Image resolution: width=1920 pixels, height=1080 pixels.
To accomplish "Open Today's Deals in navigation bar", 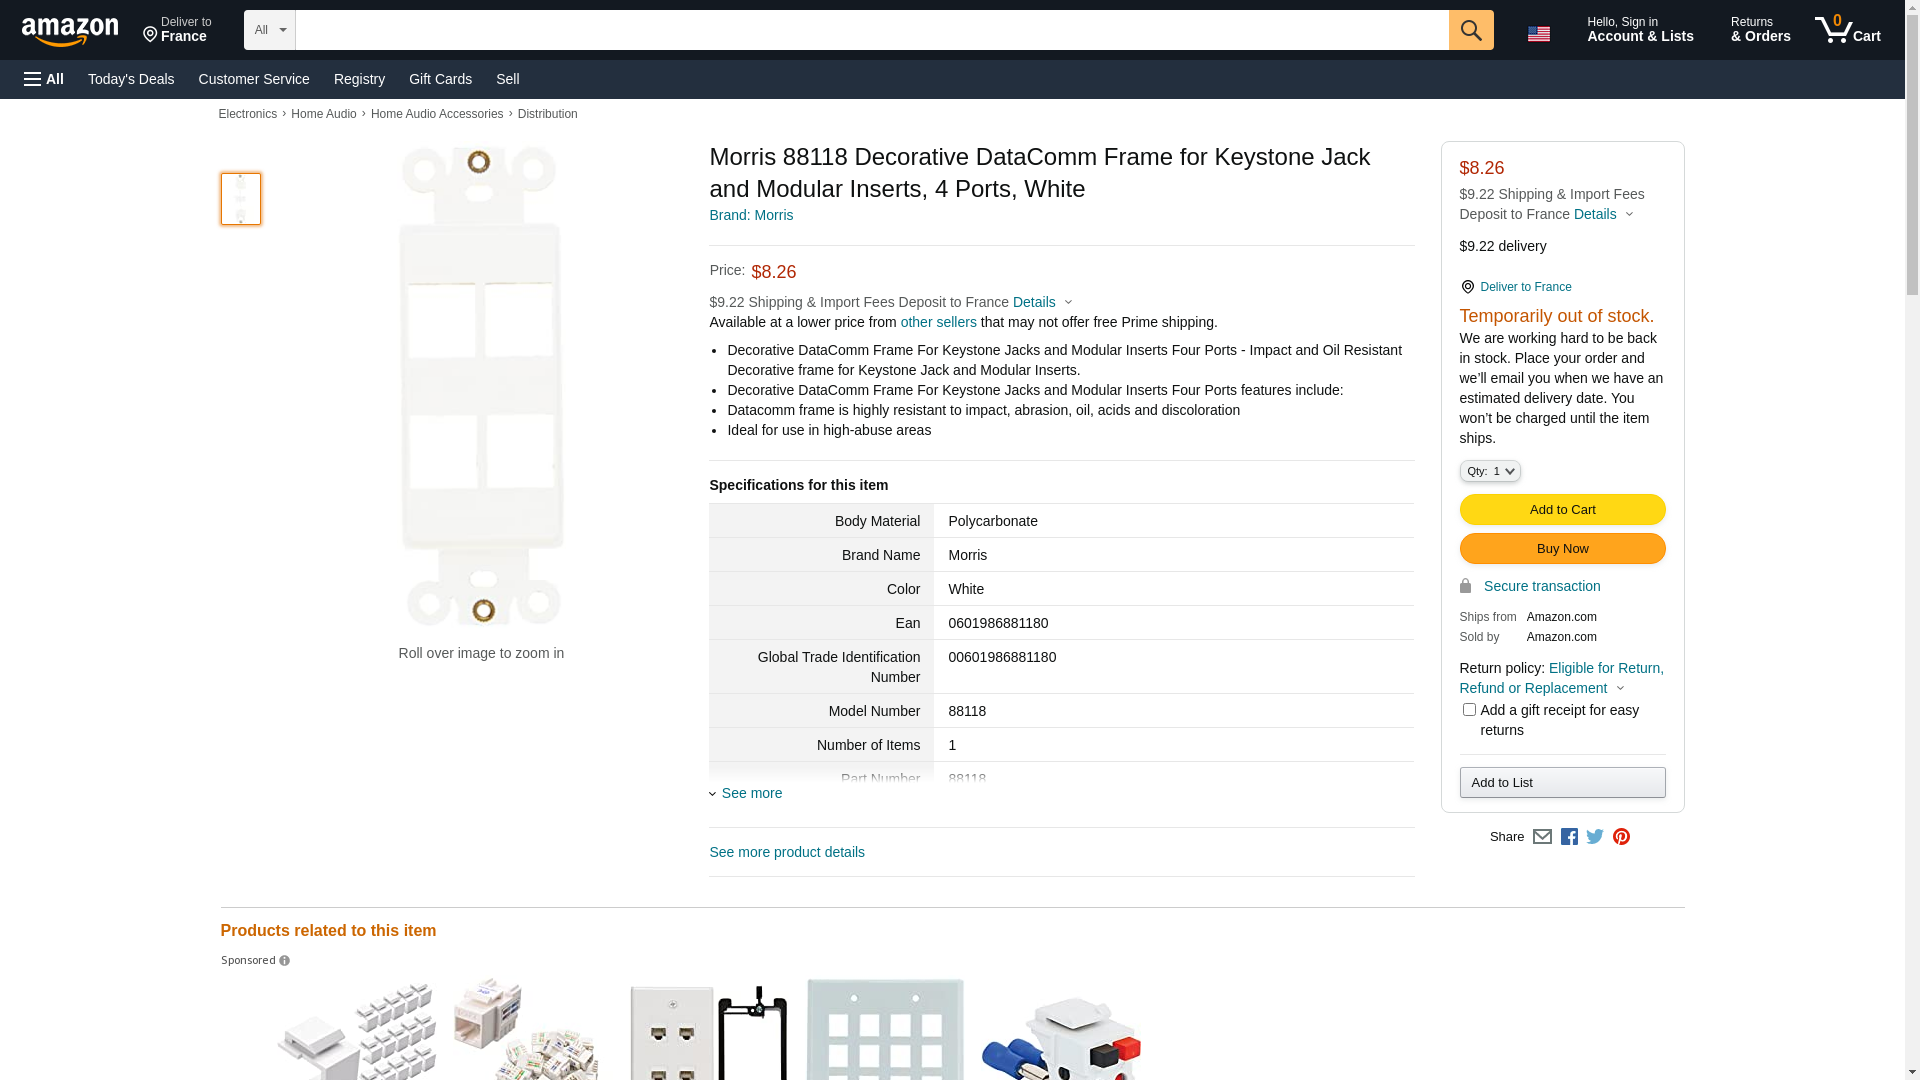I will pyautogui.click(x=131, y=79).
